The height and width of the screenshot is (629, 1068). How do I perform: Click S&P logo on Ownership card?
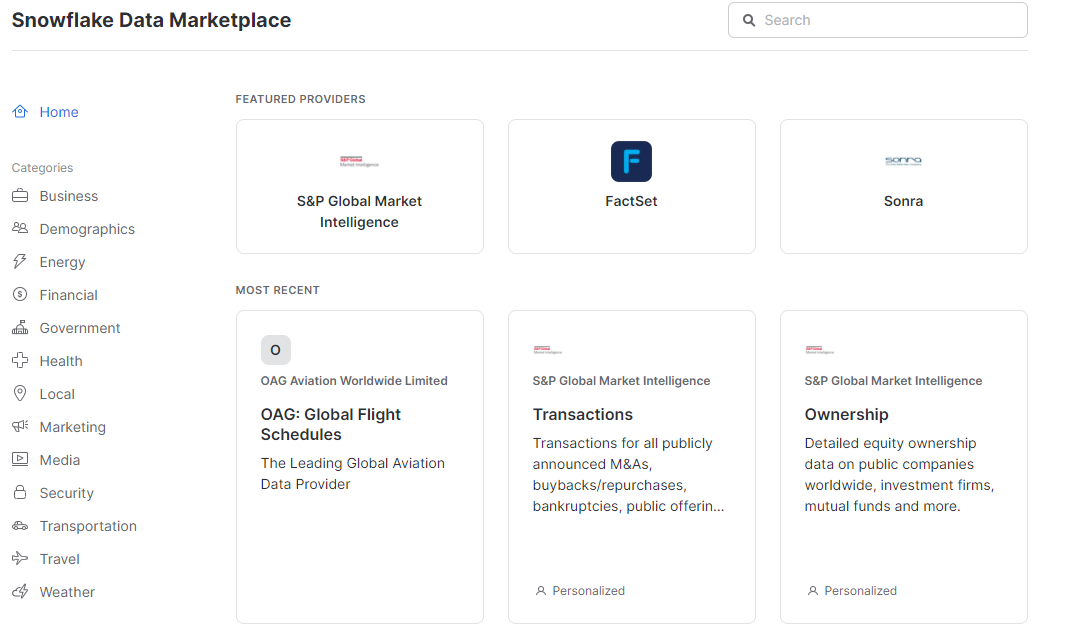click(x=819, y=350)
